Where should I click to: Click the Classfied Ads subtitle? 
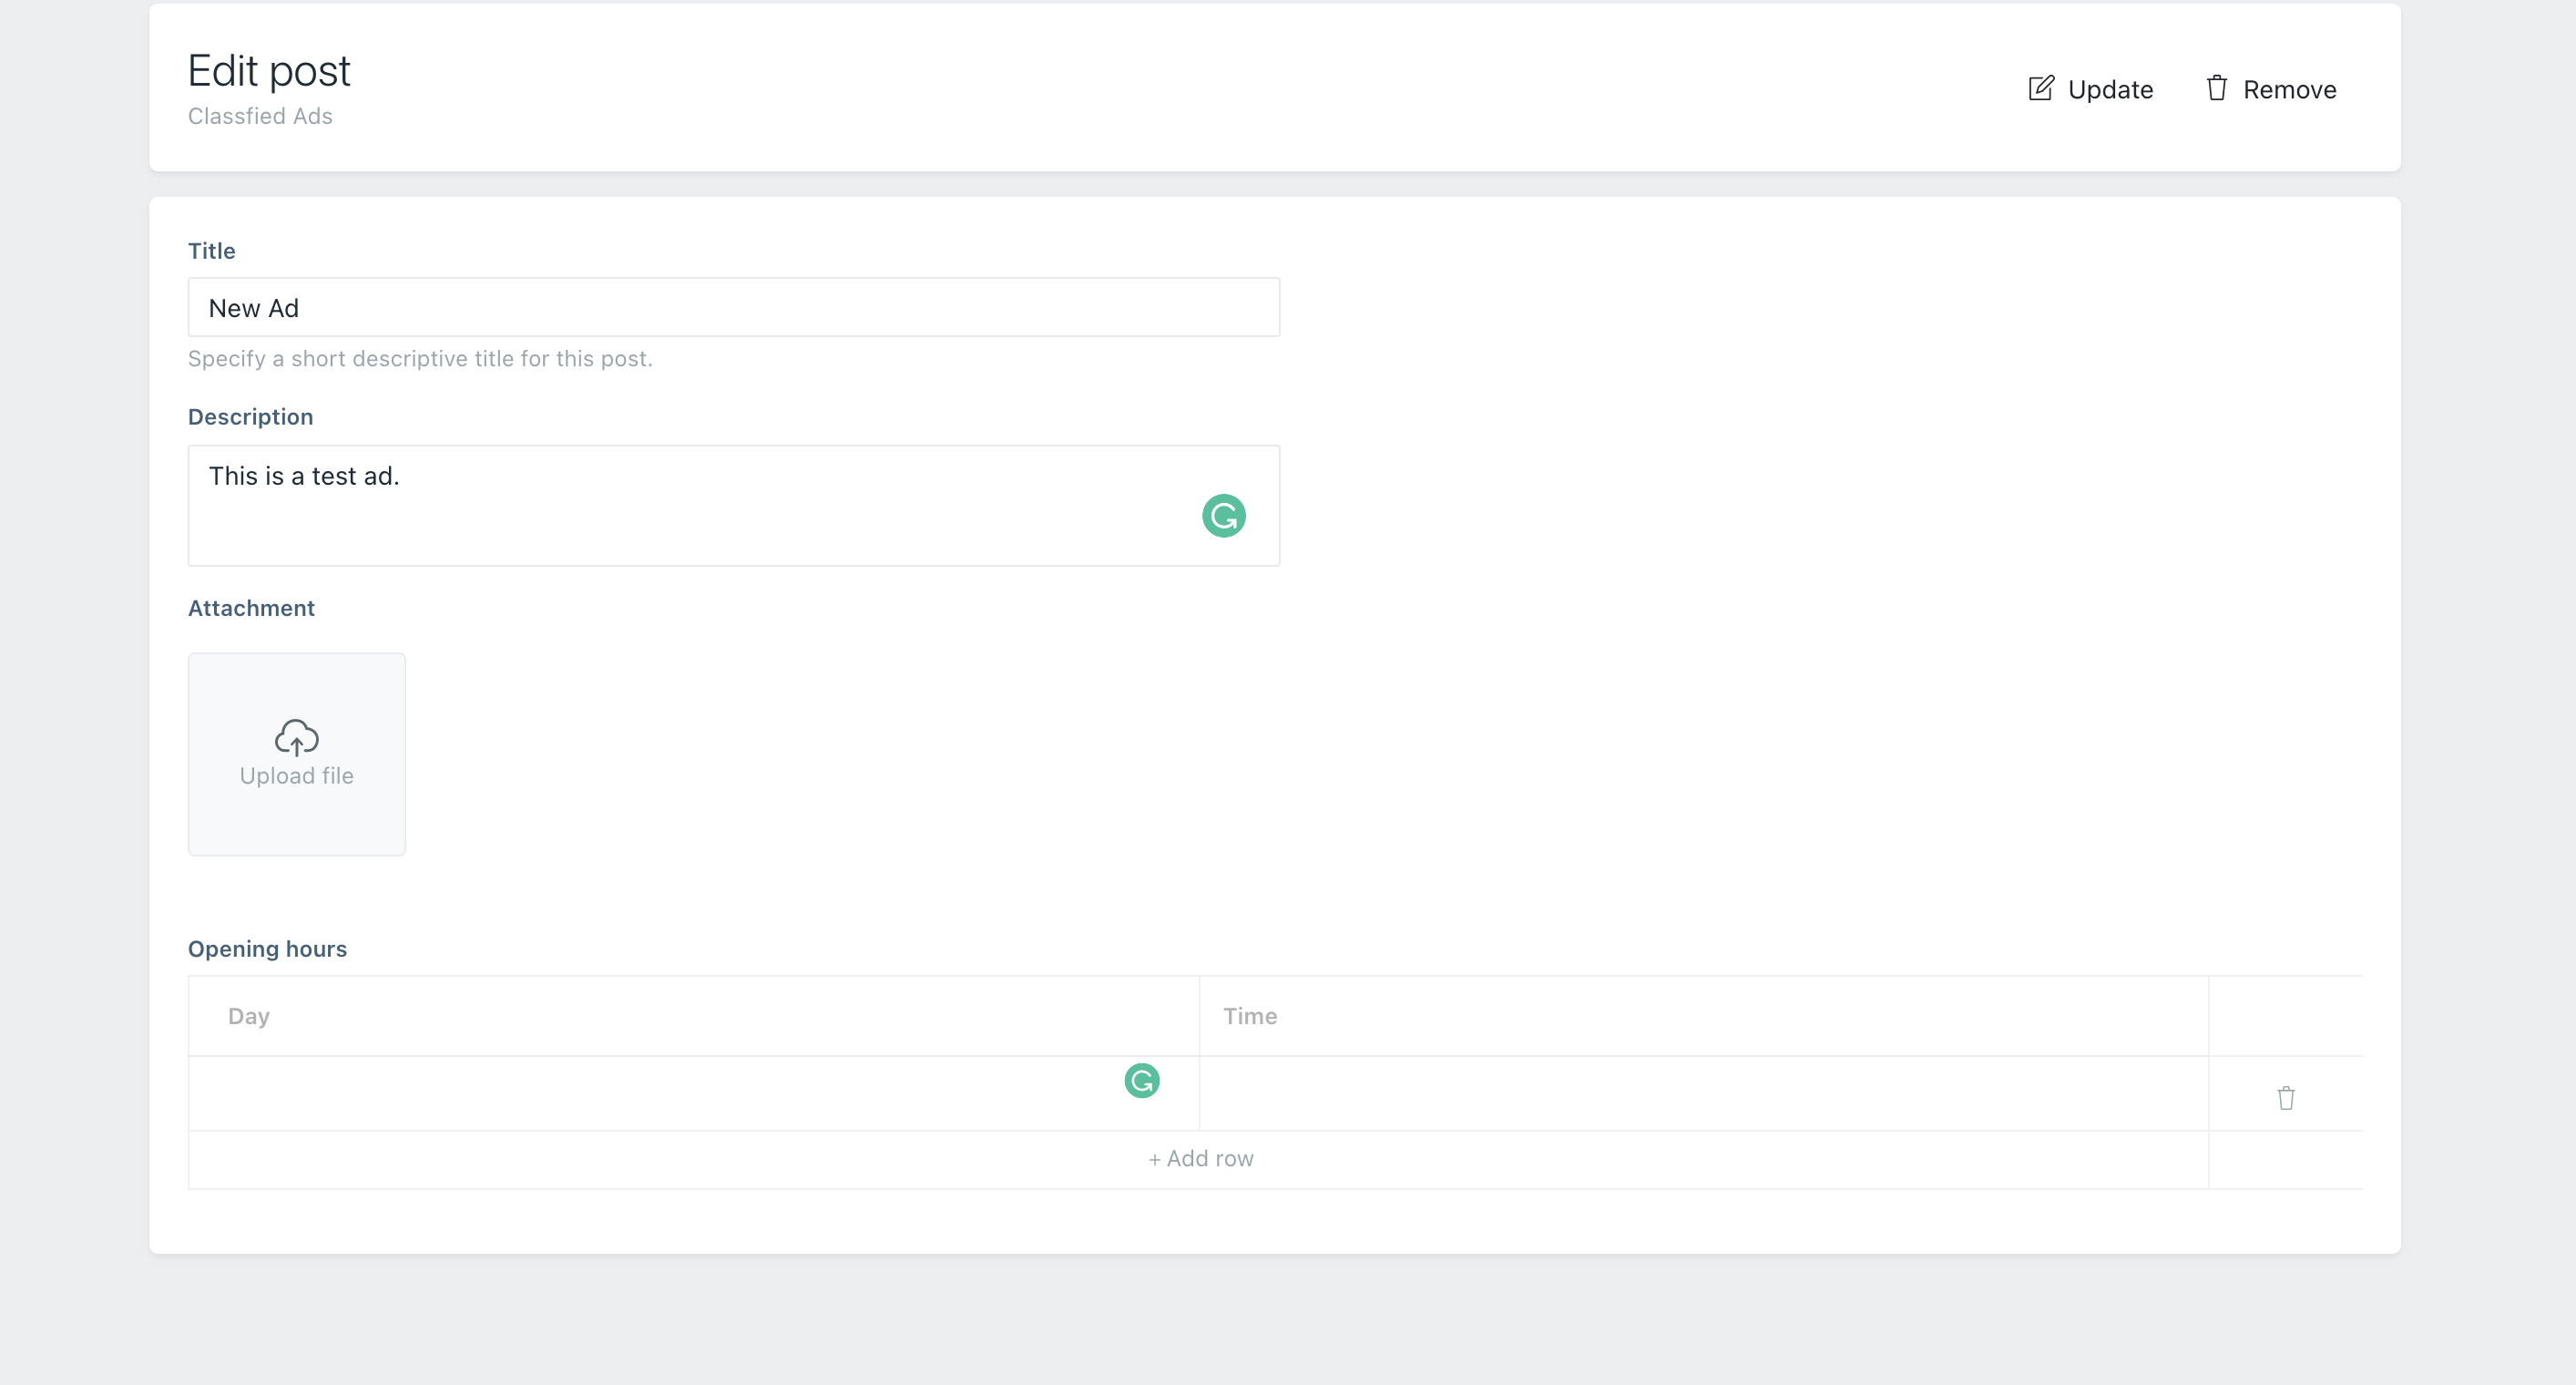click(260, 116)
